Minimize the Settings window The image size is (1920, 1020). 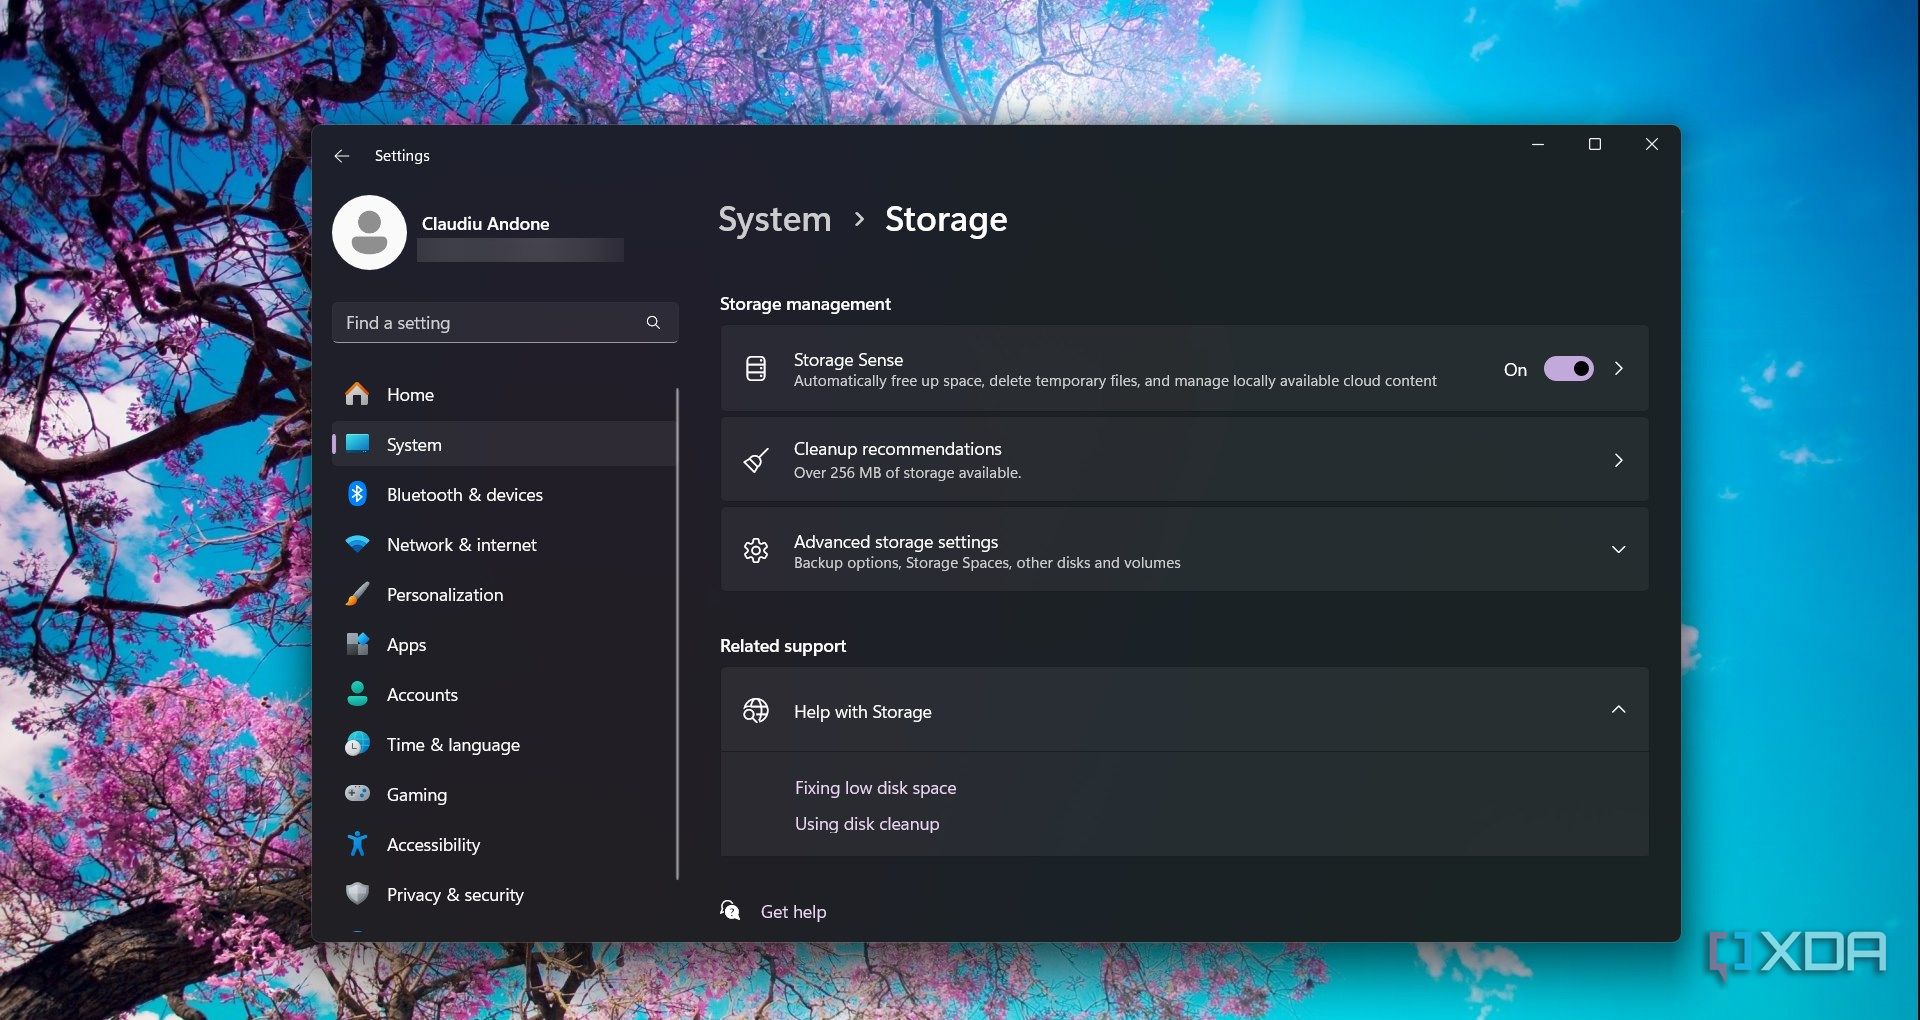(x=1538, y=144)
